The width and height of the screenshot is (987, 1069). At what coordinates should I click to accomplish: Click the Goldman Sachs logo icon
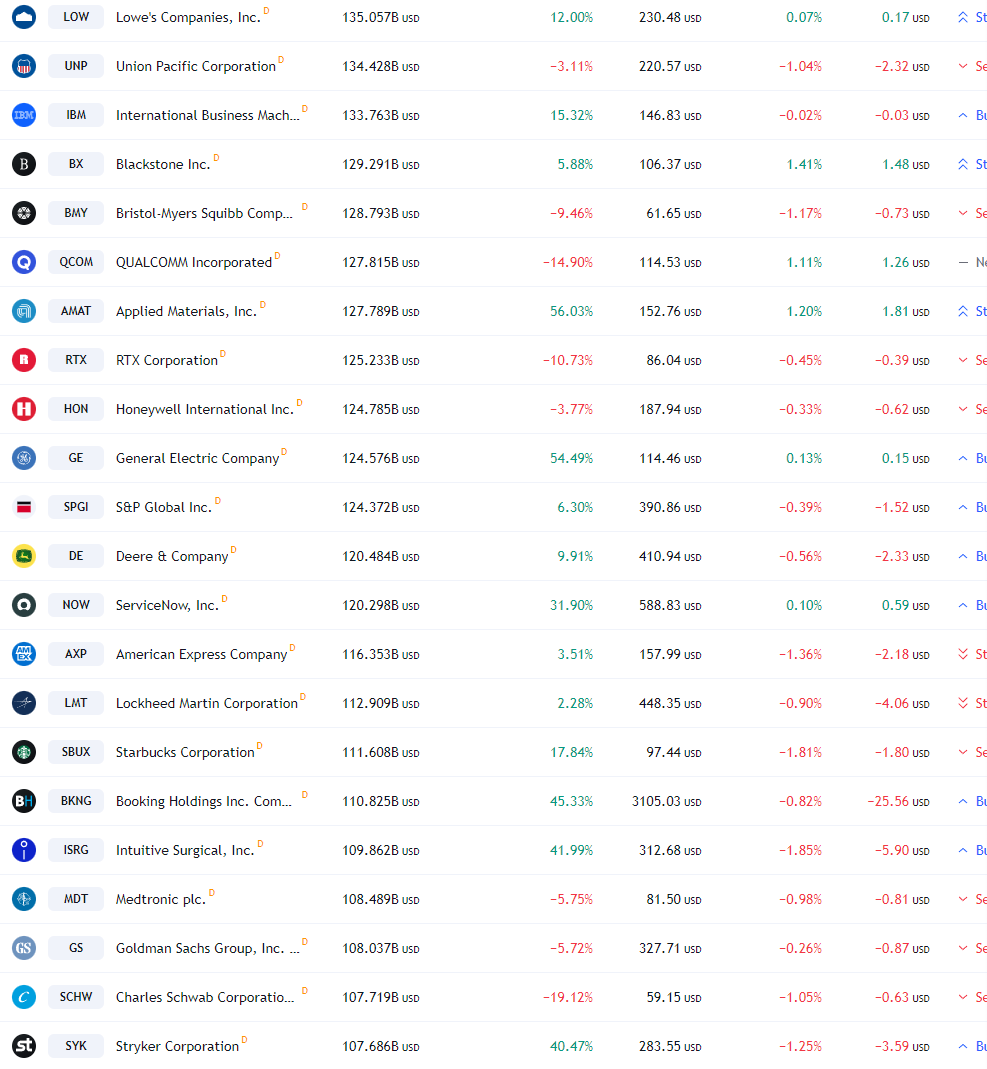click(24, 948)
